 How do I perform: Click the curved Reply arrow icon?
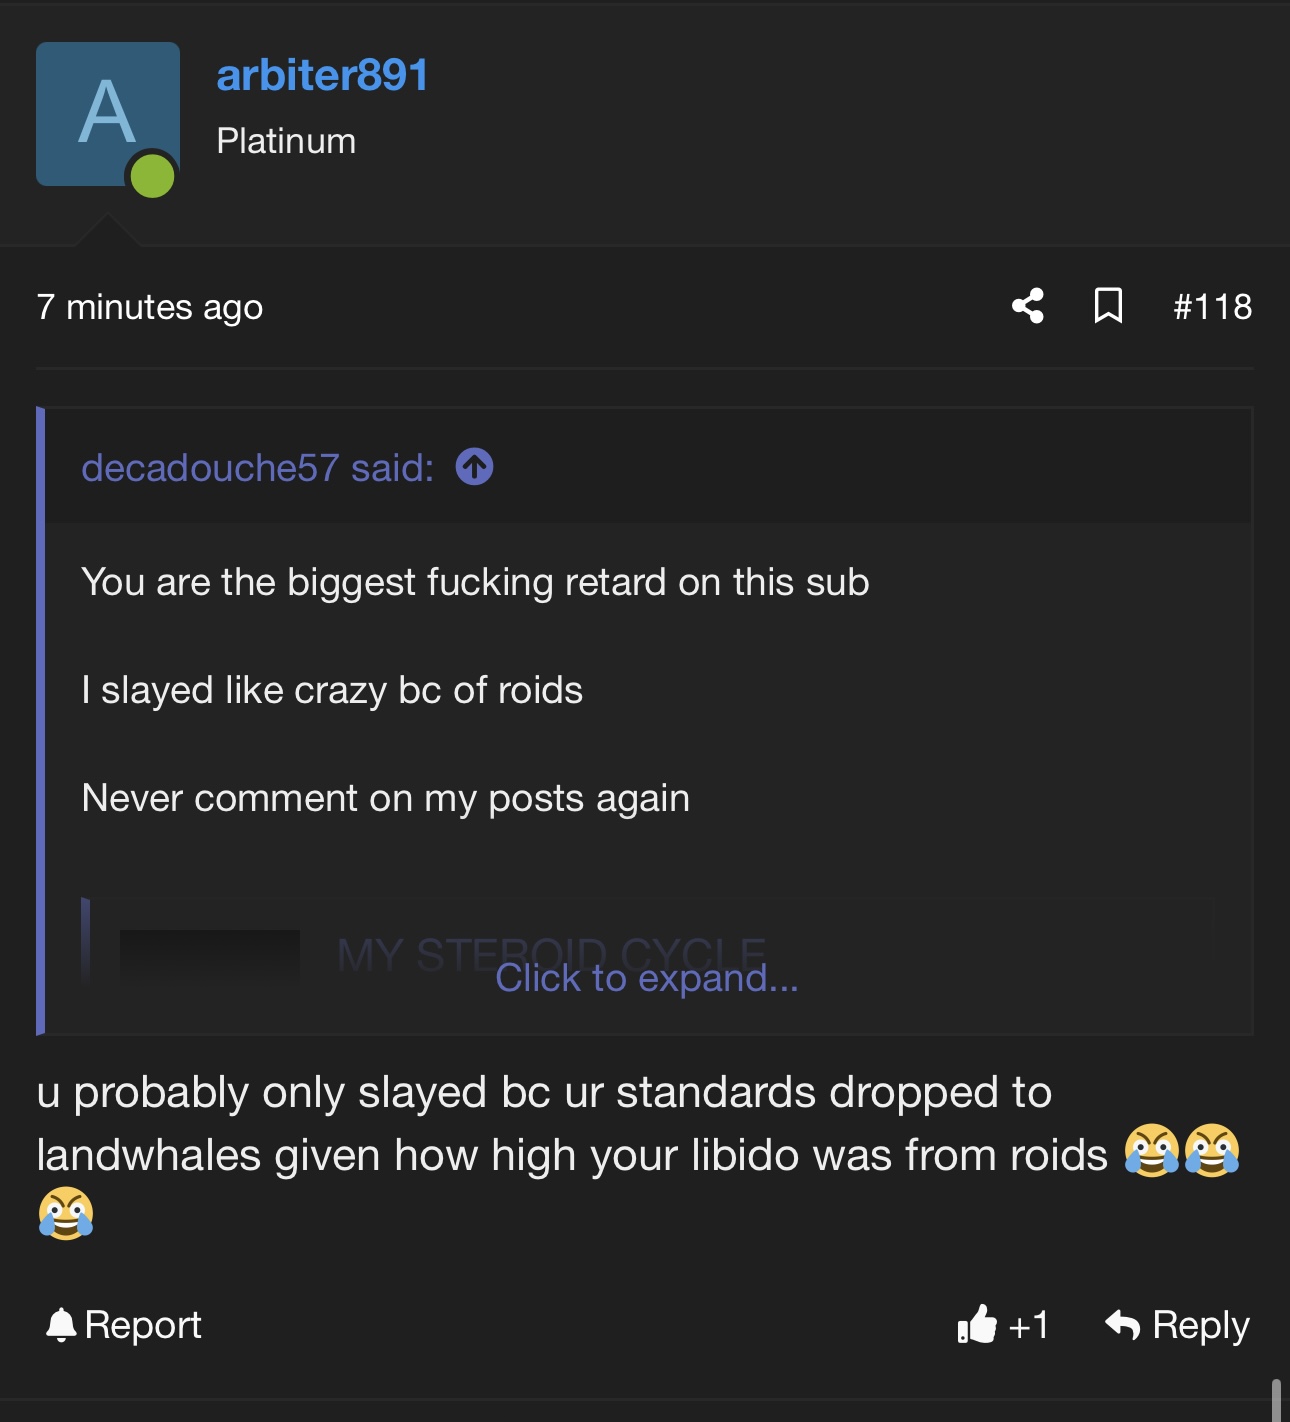1123,1325
